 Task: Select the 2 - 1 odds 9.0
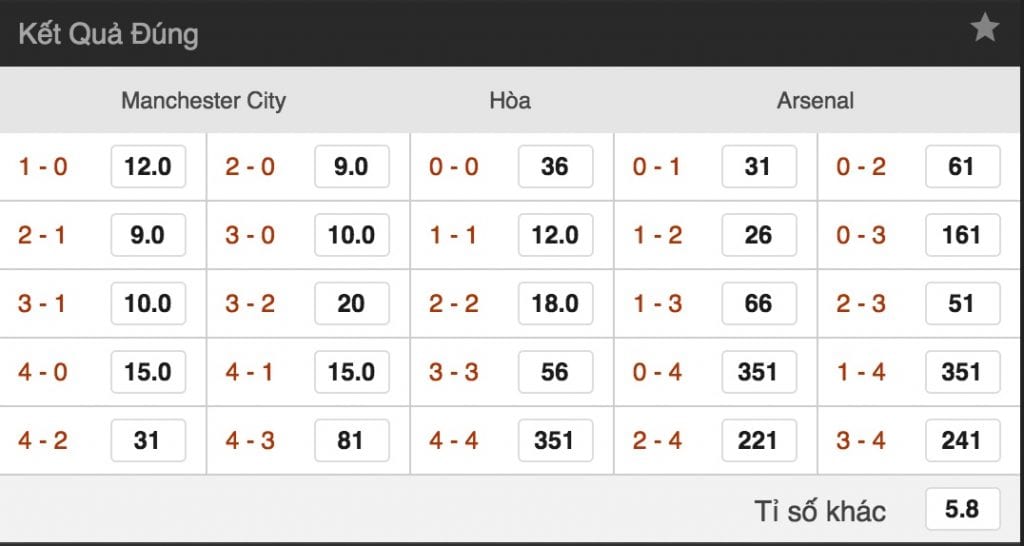[x=148, y=235]
